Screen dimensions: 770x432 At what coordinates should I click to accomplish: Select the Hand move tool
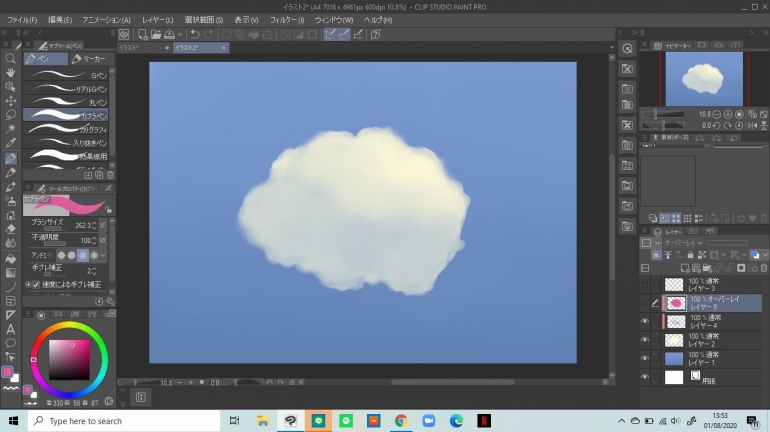[10, 73]
